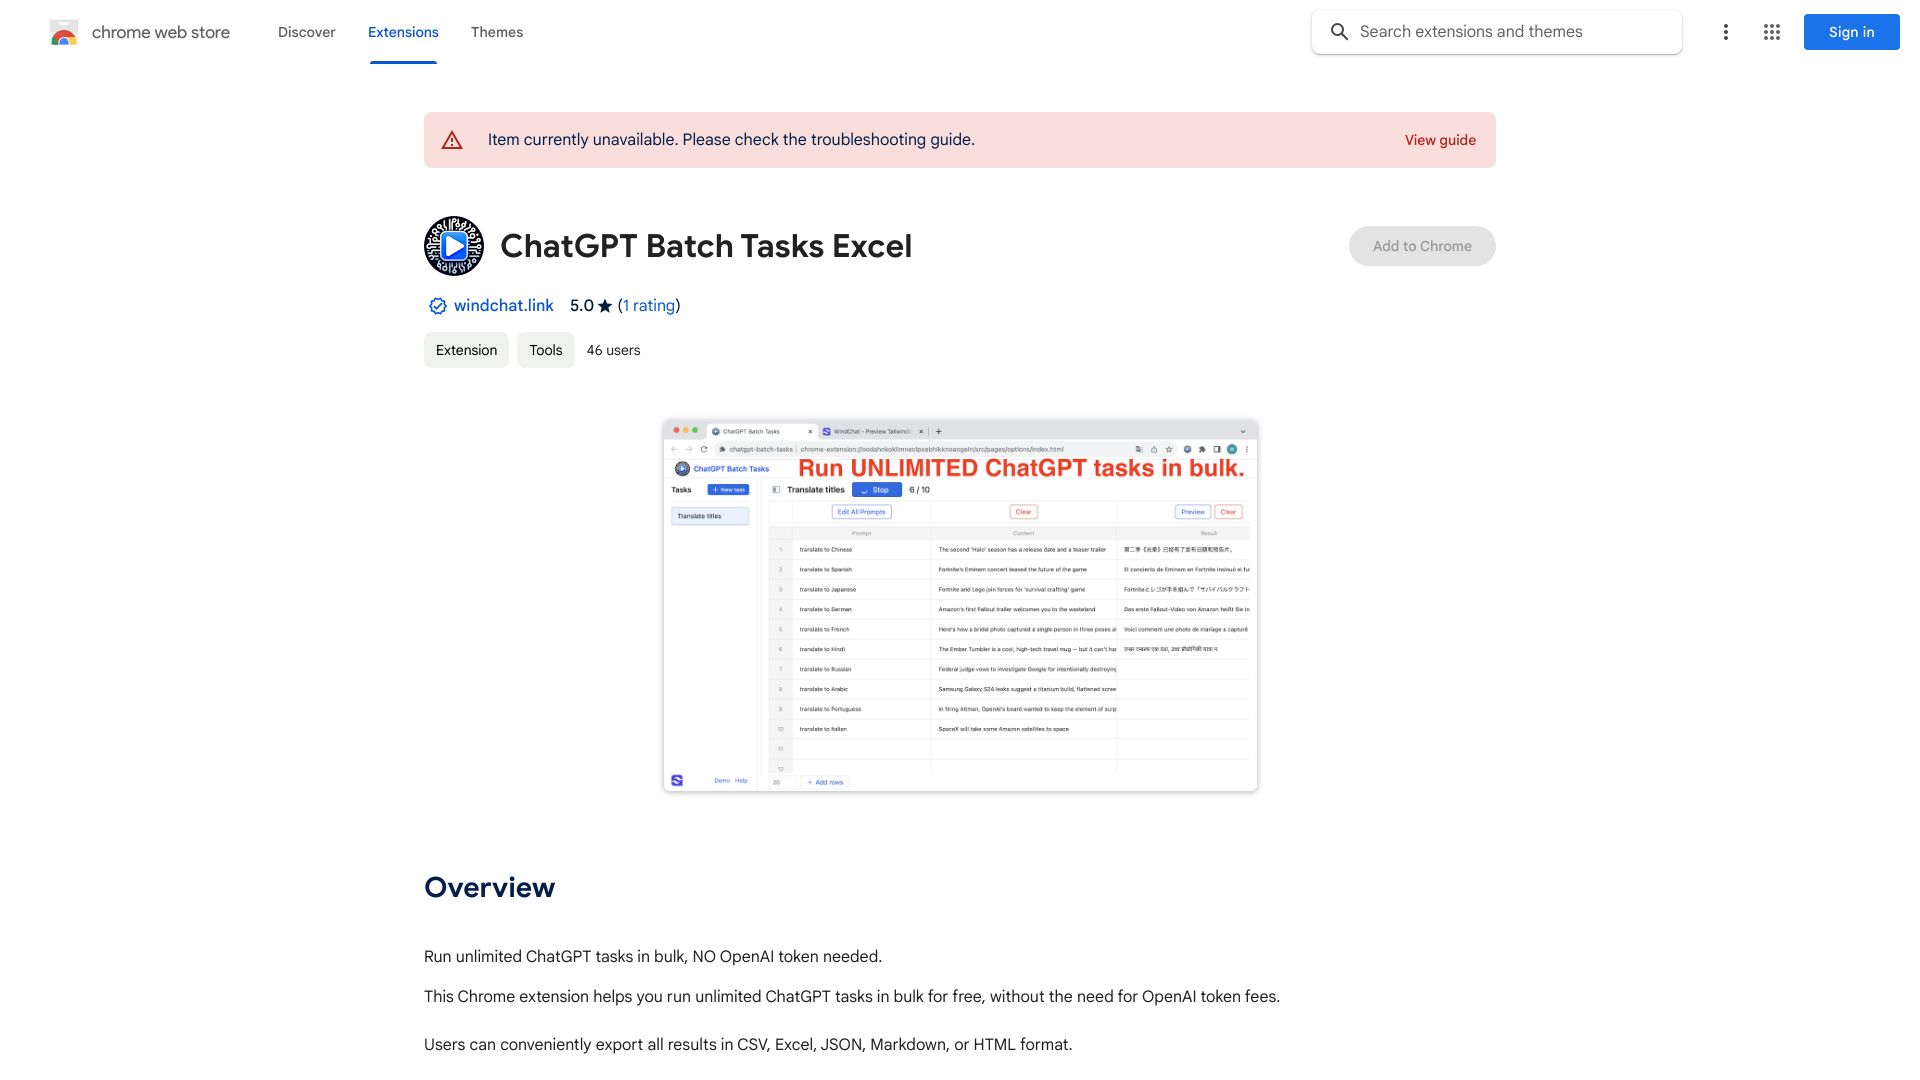Click the warning triangle alert icon
The height and width of the screenshot is (1080, 1920).
tap(451, 140)
